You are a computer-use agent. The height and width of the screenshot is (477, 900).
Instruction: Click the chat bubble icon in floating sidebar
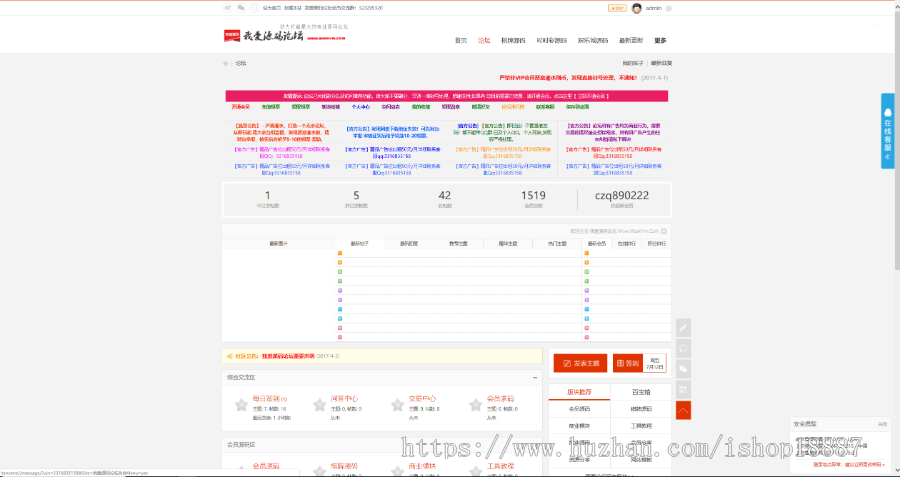683,348
